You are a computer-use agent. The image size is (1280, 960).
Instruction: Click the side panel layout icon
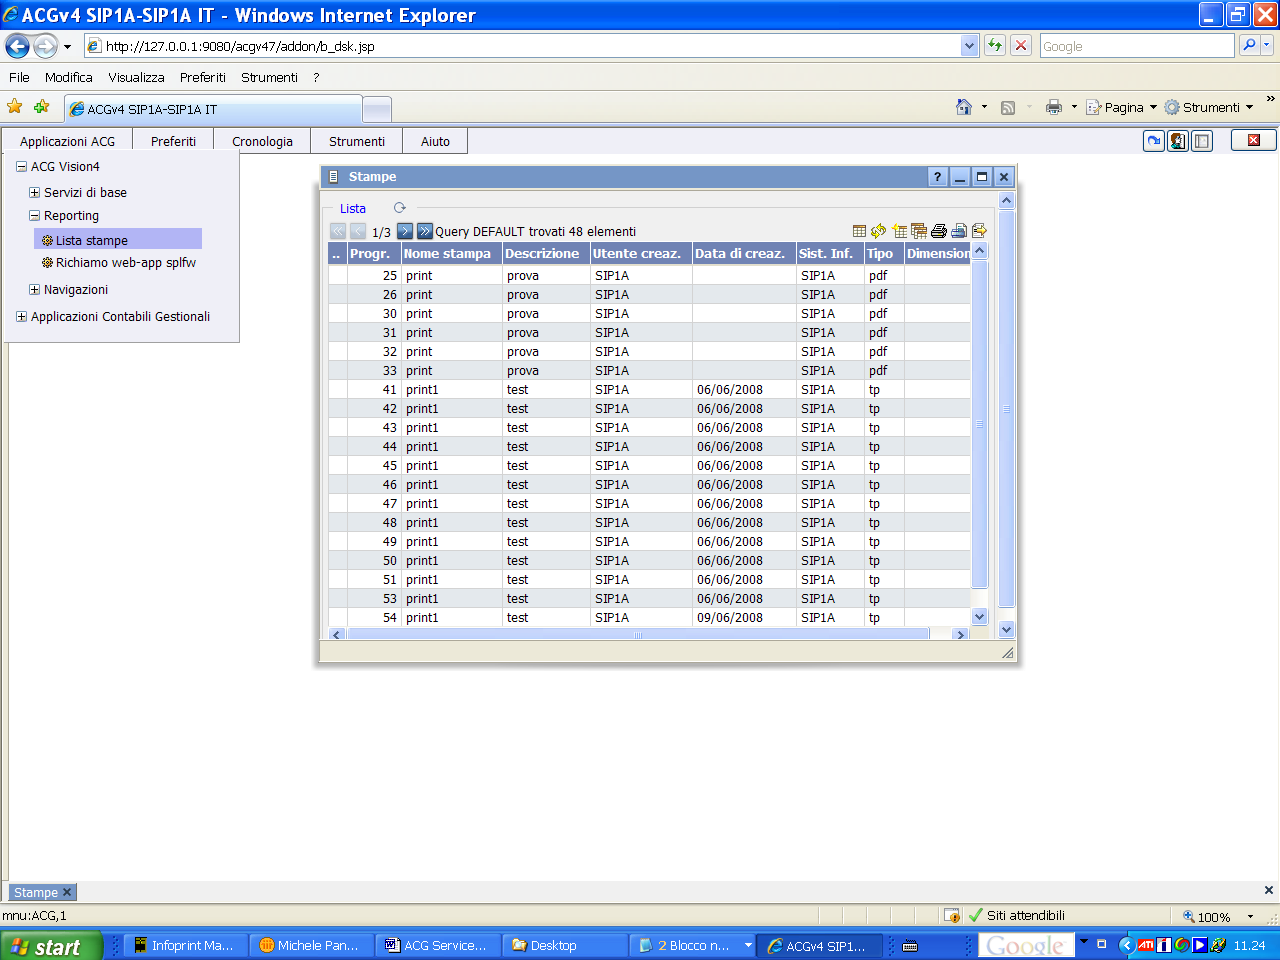tap(1202, 141)
